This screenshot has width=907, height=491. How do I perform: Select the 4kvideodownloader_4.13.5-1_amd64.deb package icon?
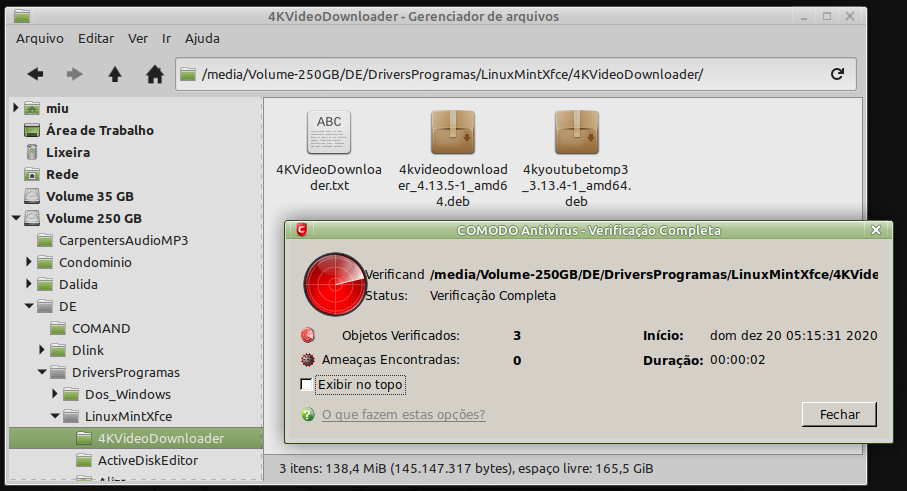[x=453, y=132]
